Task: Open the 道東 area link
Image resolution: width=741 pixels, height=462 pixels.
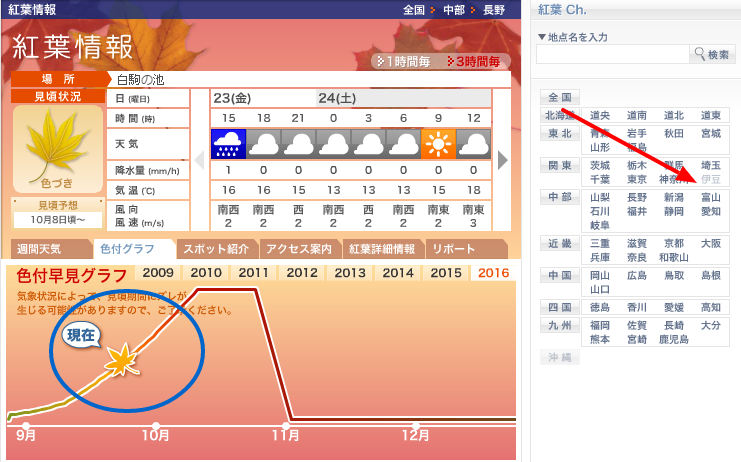Action: [x=711, y=115]
